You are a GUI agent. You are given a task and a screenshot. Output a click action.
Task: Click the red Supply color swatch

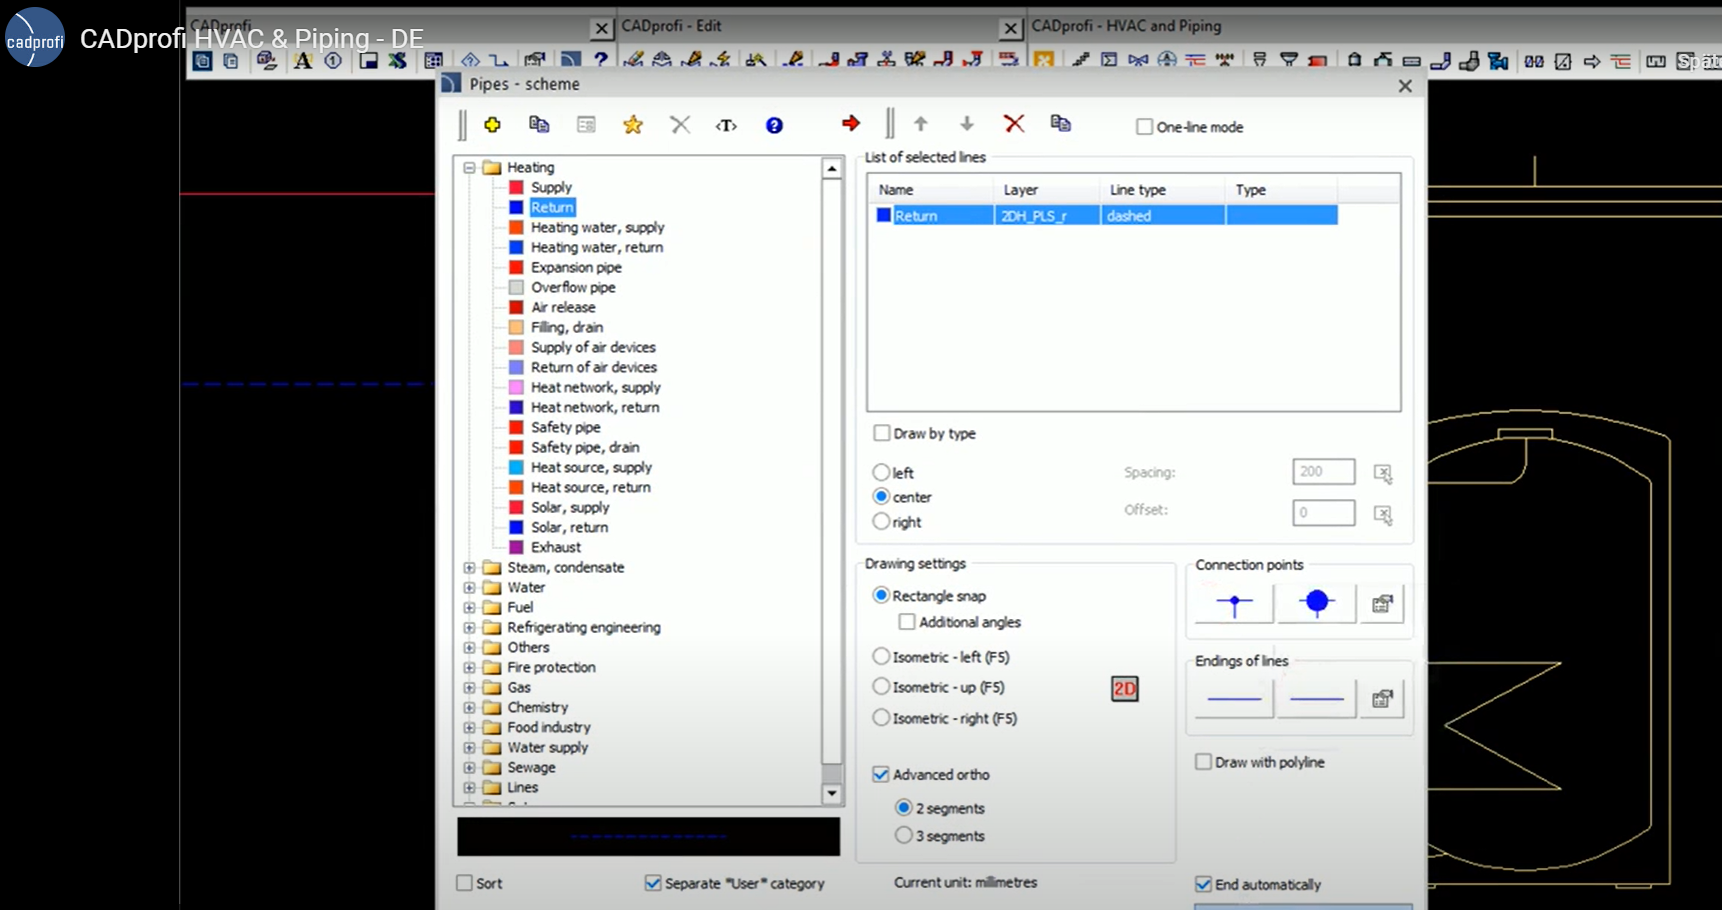(x=516, y=187)
